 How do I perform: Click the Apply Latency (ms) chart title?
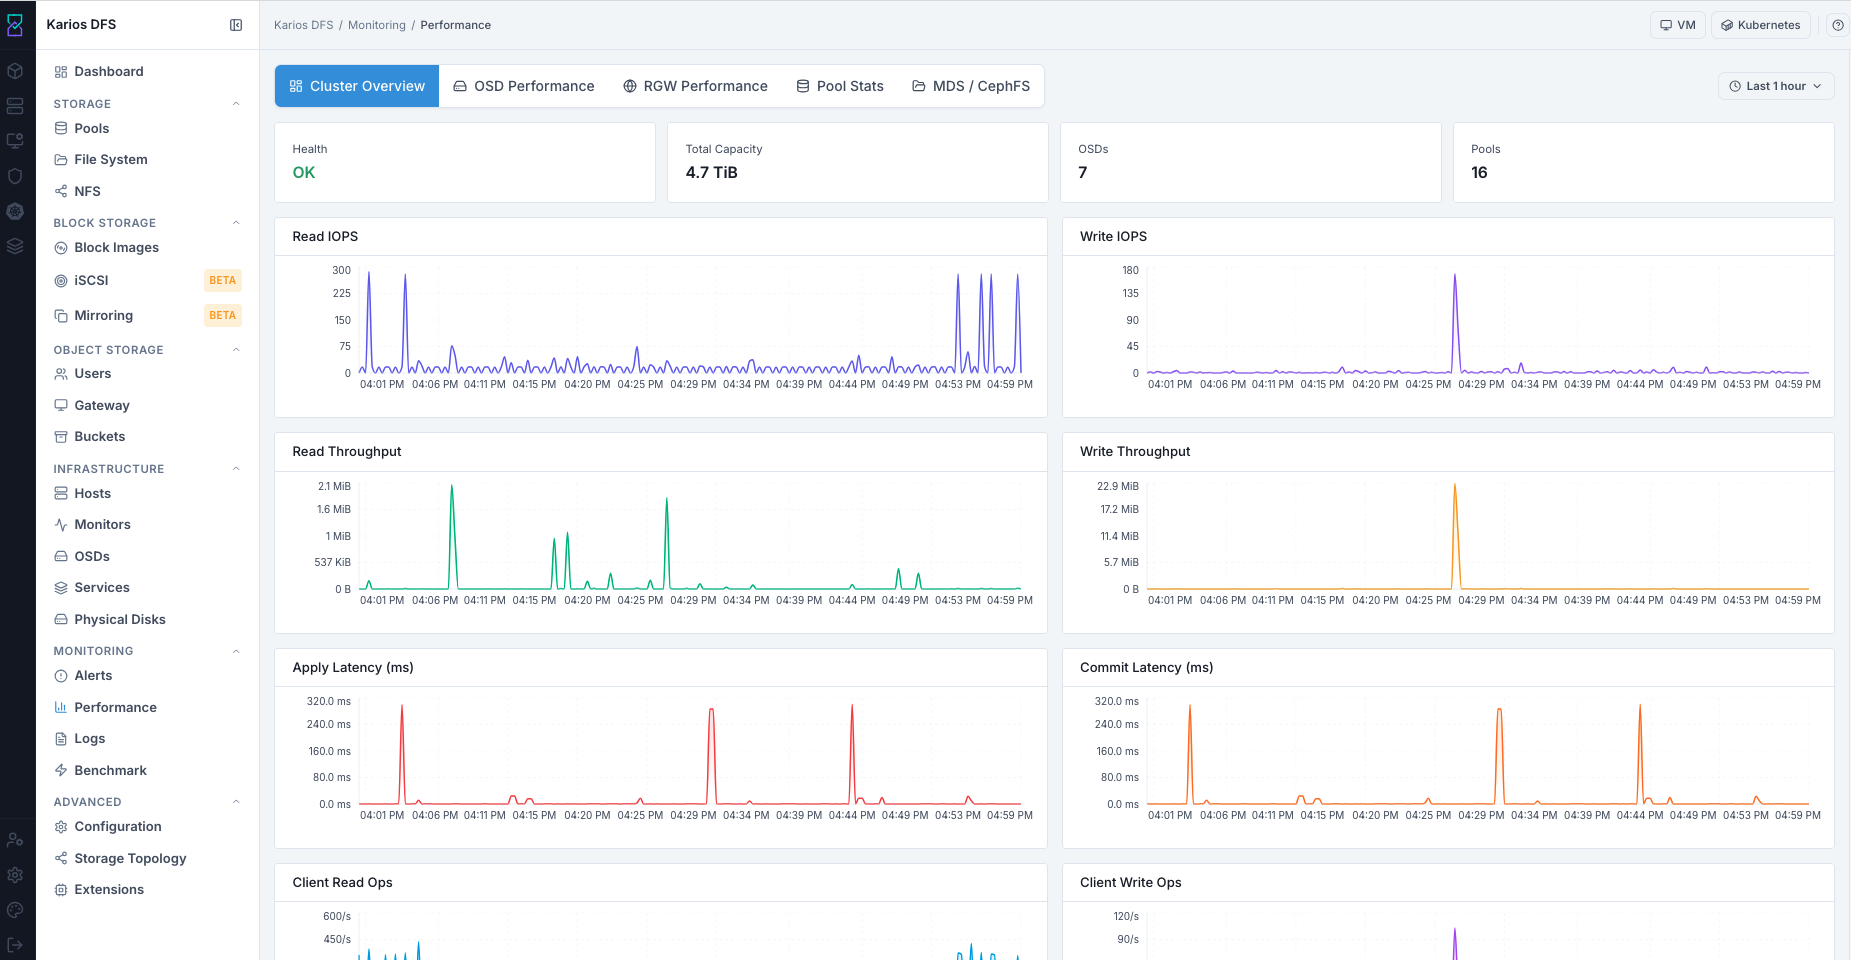pos(353,668)
